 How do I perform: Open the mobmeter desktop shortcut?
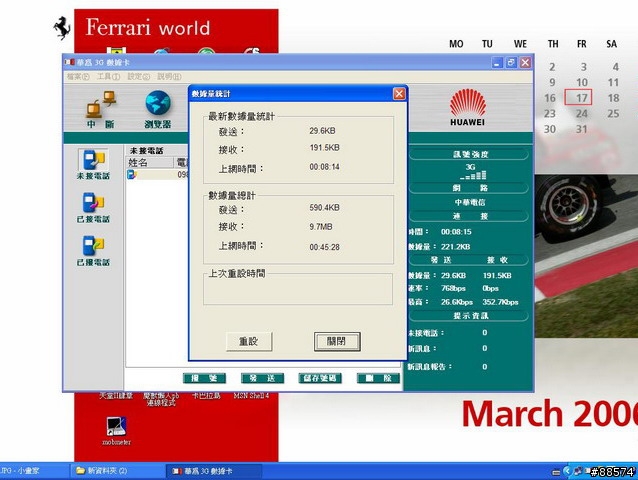pyautogui.click(x=116, y=431)
